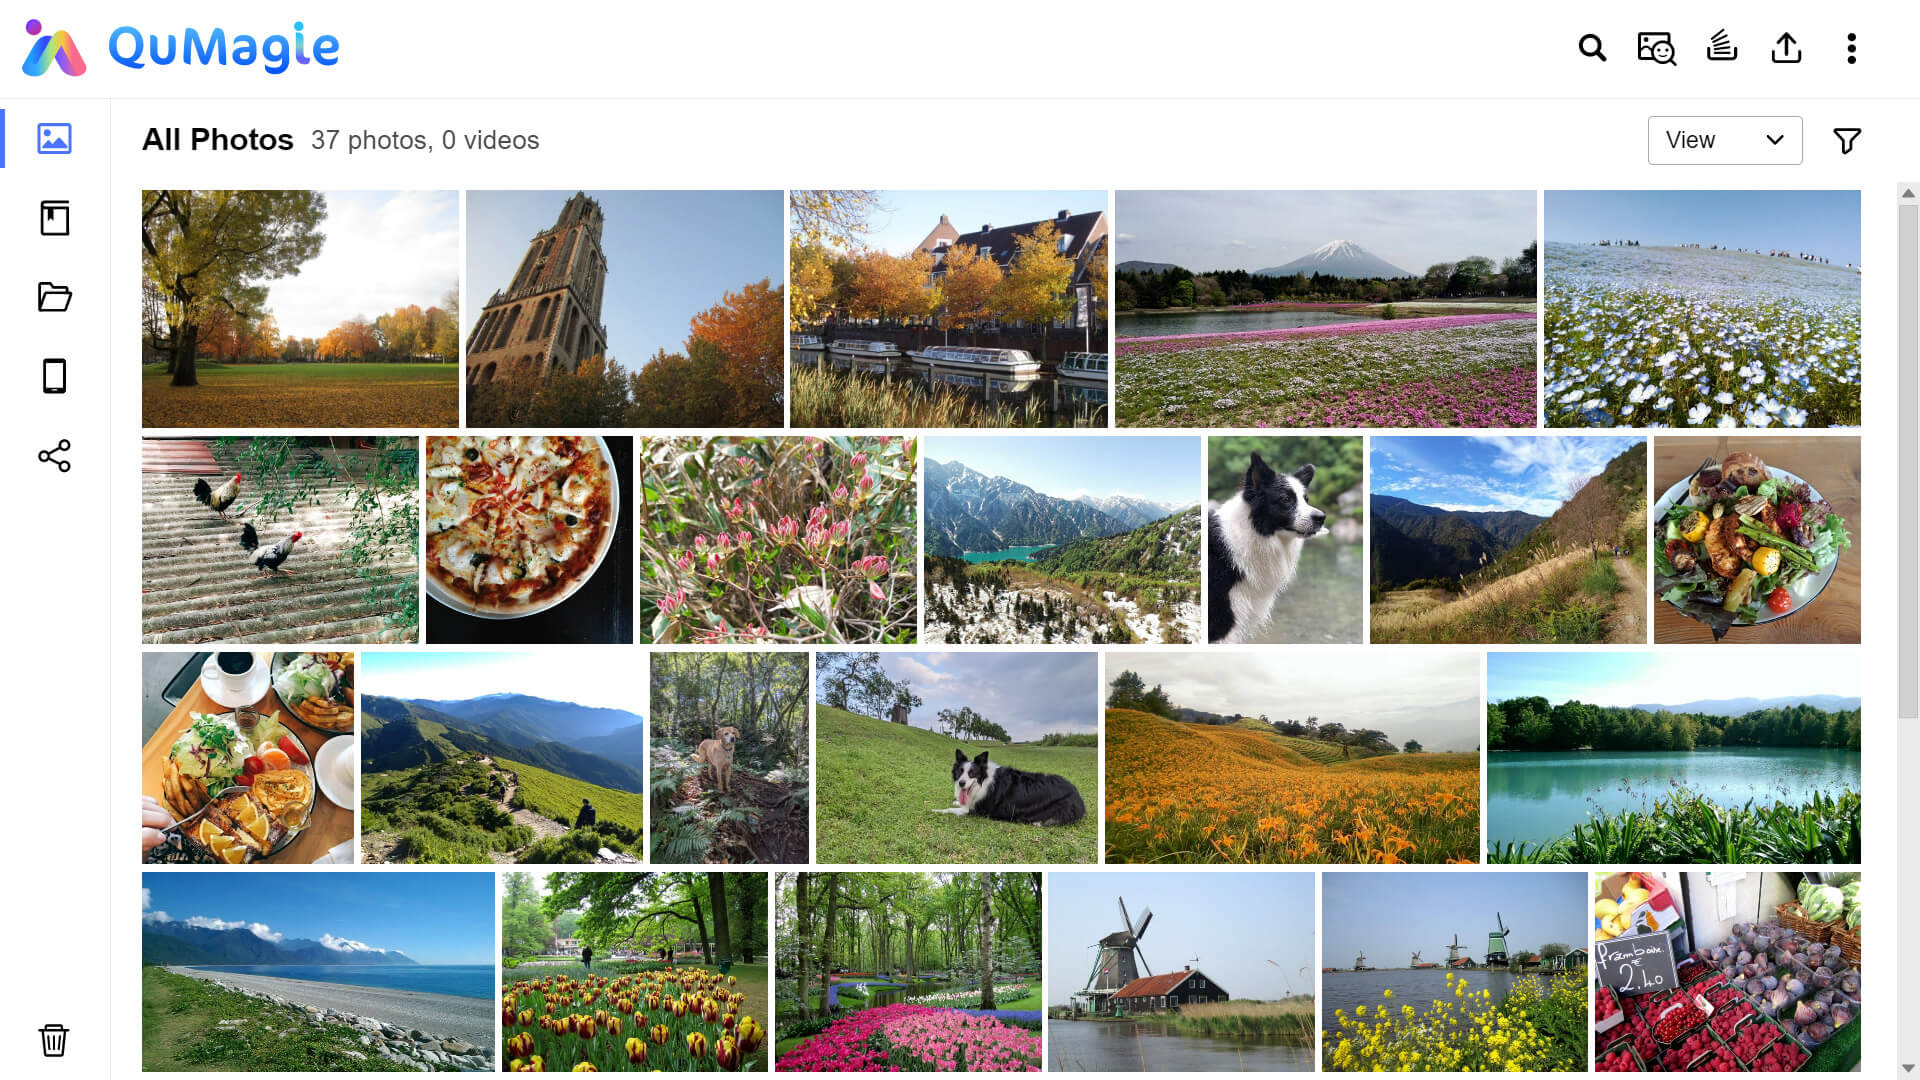This screenshot has width=1920, height=1080.
Task: Open the trash bin icon
Action: click(x=54, y=1040)
